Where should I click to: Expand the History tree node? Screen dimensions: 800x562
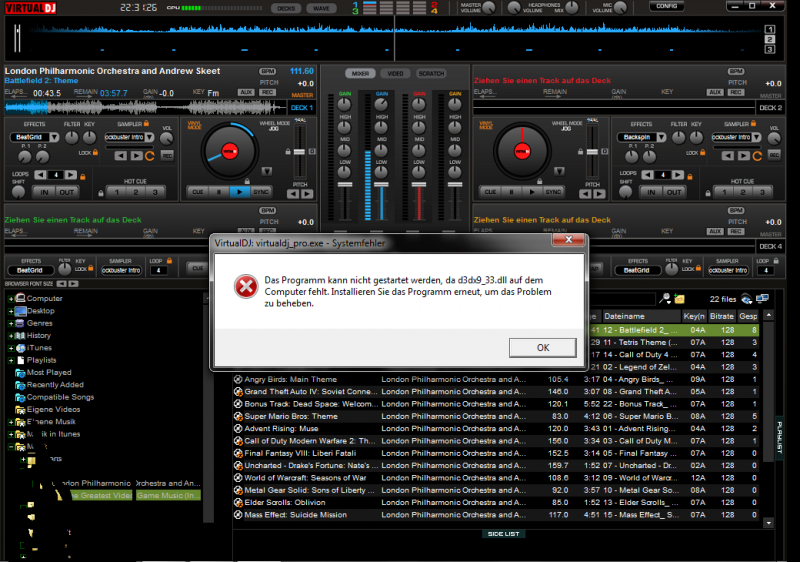[x=11, y=336]
